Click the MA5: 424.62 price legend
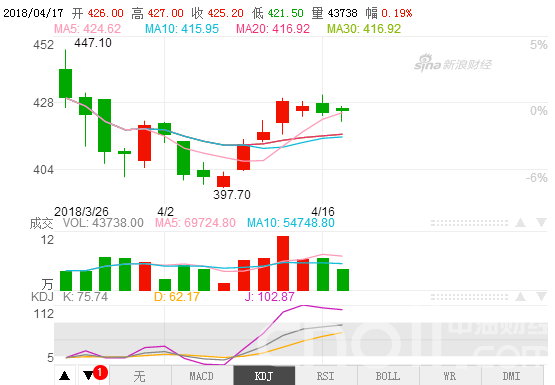The height and width of the screenshot is (385, 555). coord(87,29)
